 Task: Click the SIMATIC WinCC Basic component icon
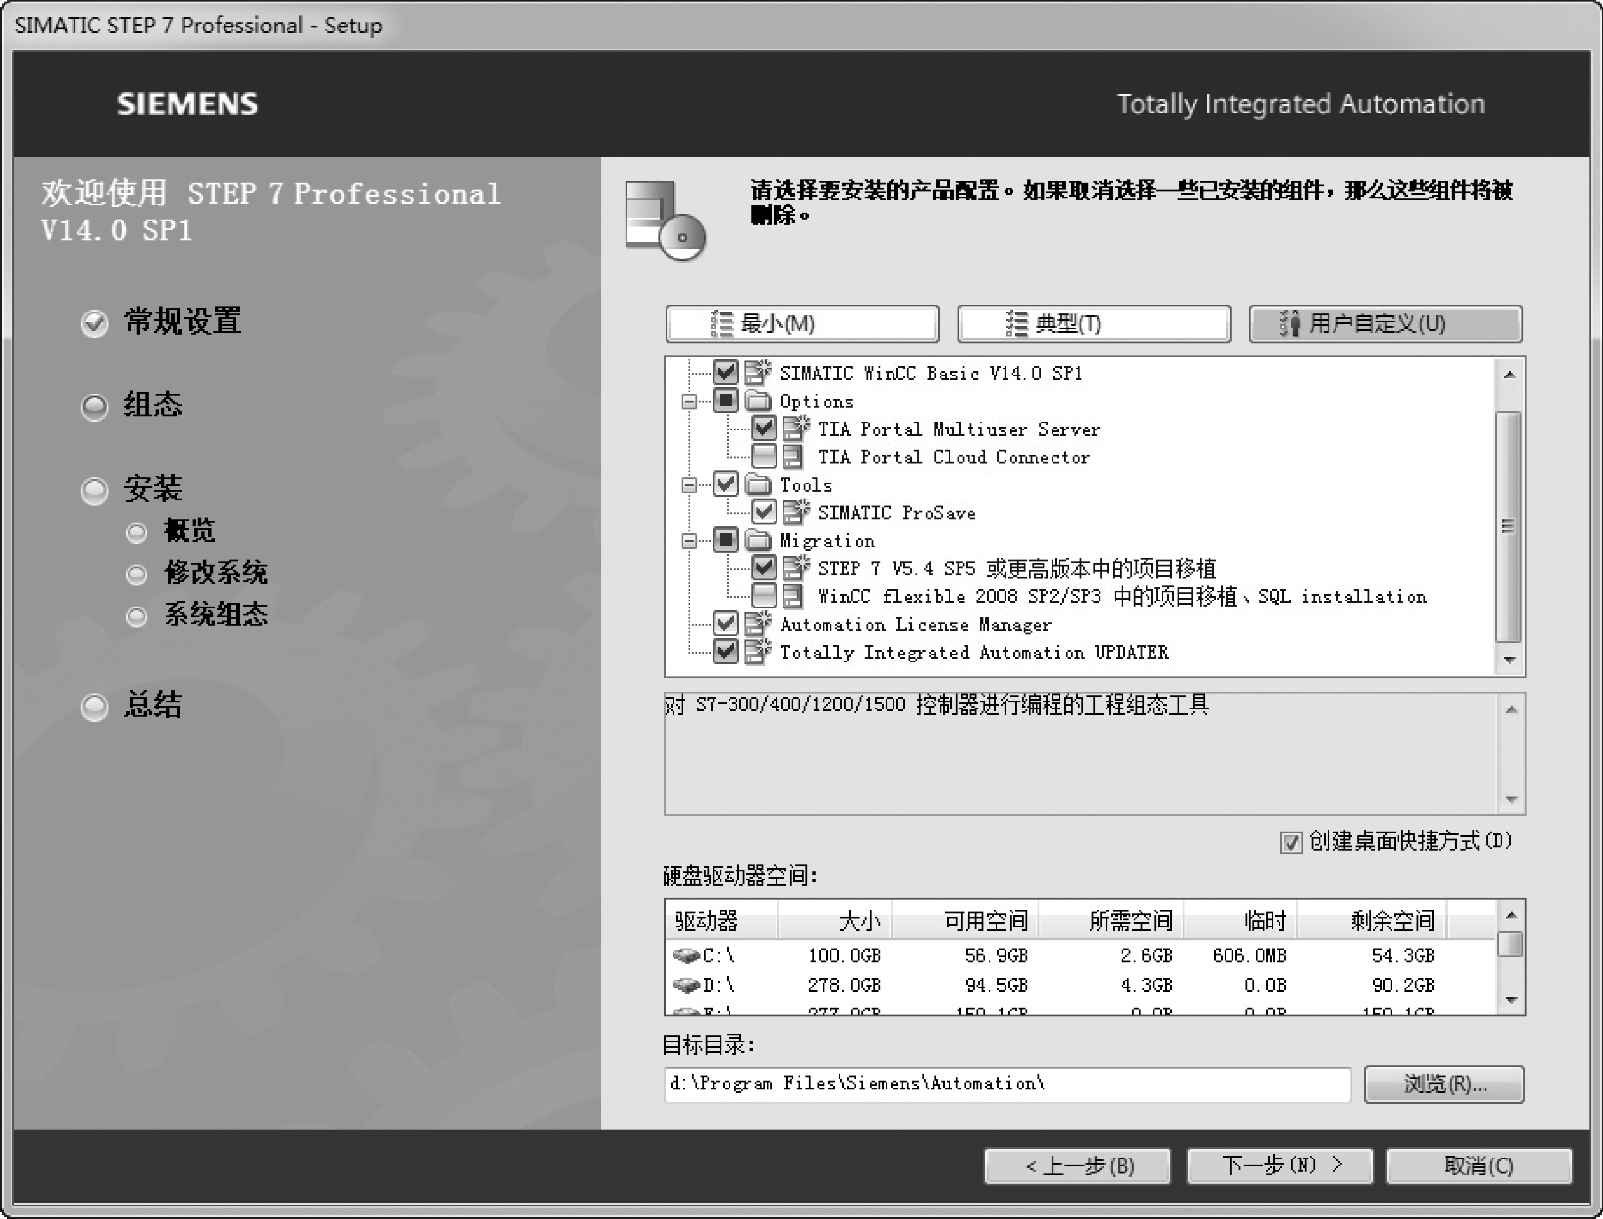[757, 372]
